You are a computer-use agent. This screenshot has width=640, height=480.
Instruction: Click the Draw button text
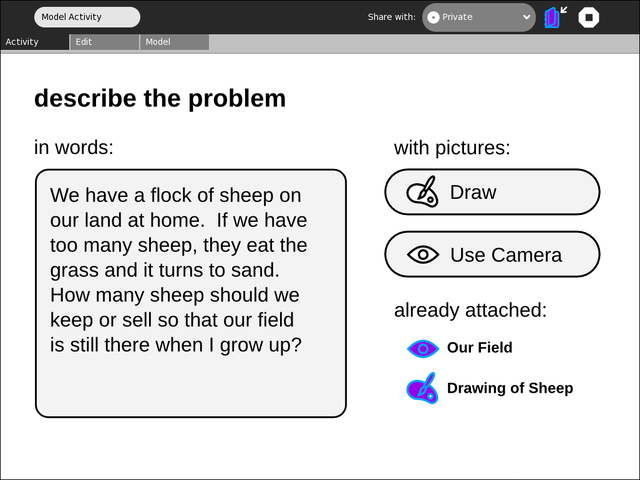pyautogui.click(x=473, y=192)
